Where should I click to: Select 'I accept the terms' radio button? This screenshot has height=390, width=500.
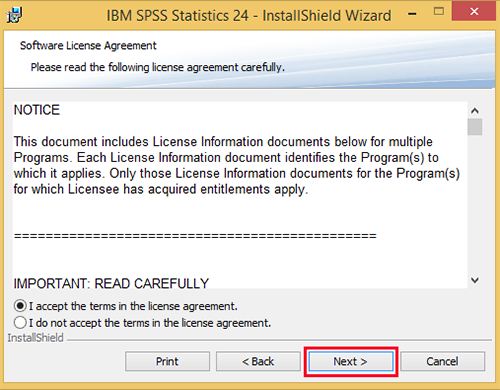click(20, 306)
